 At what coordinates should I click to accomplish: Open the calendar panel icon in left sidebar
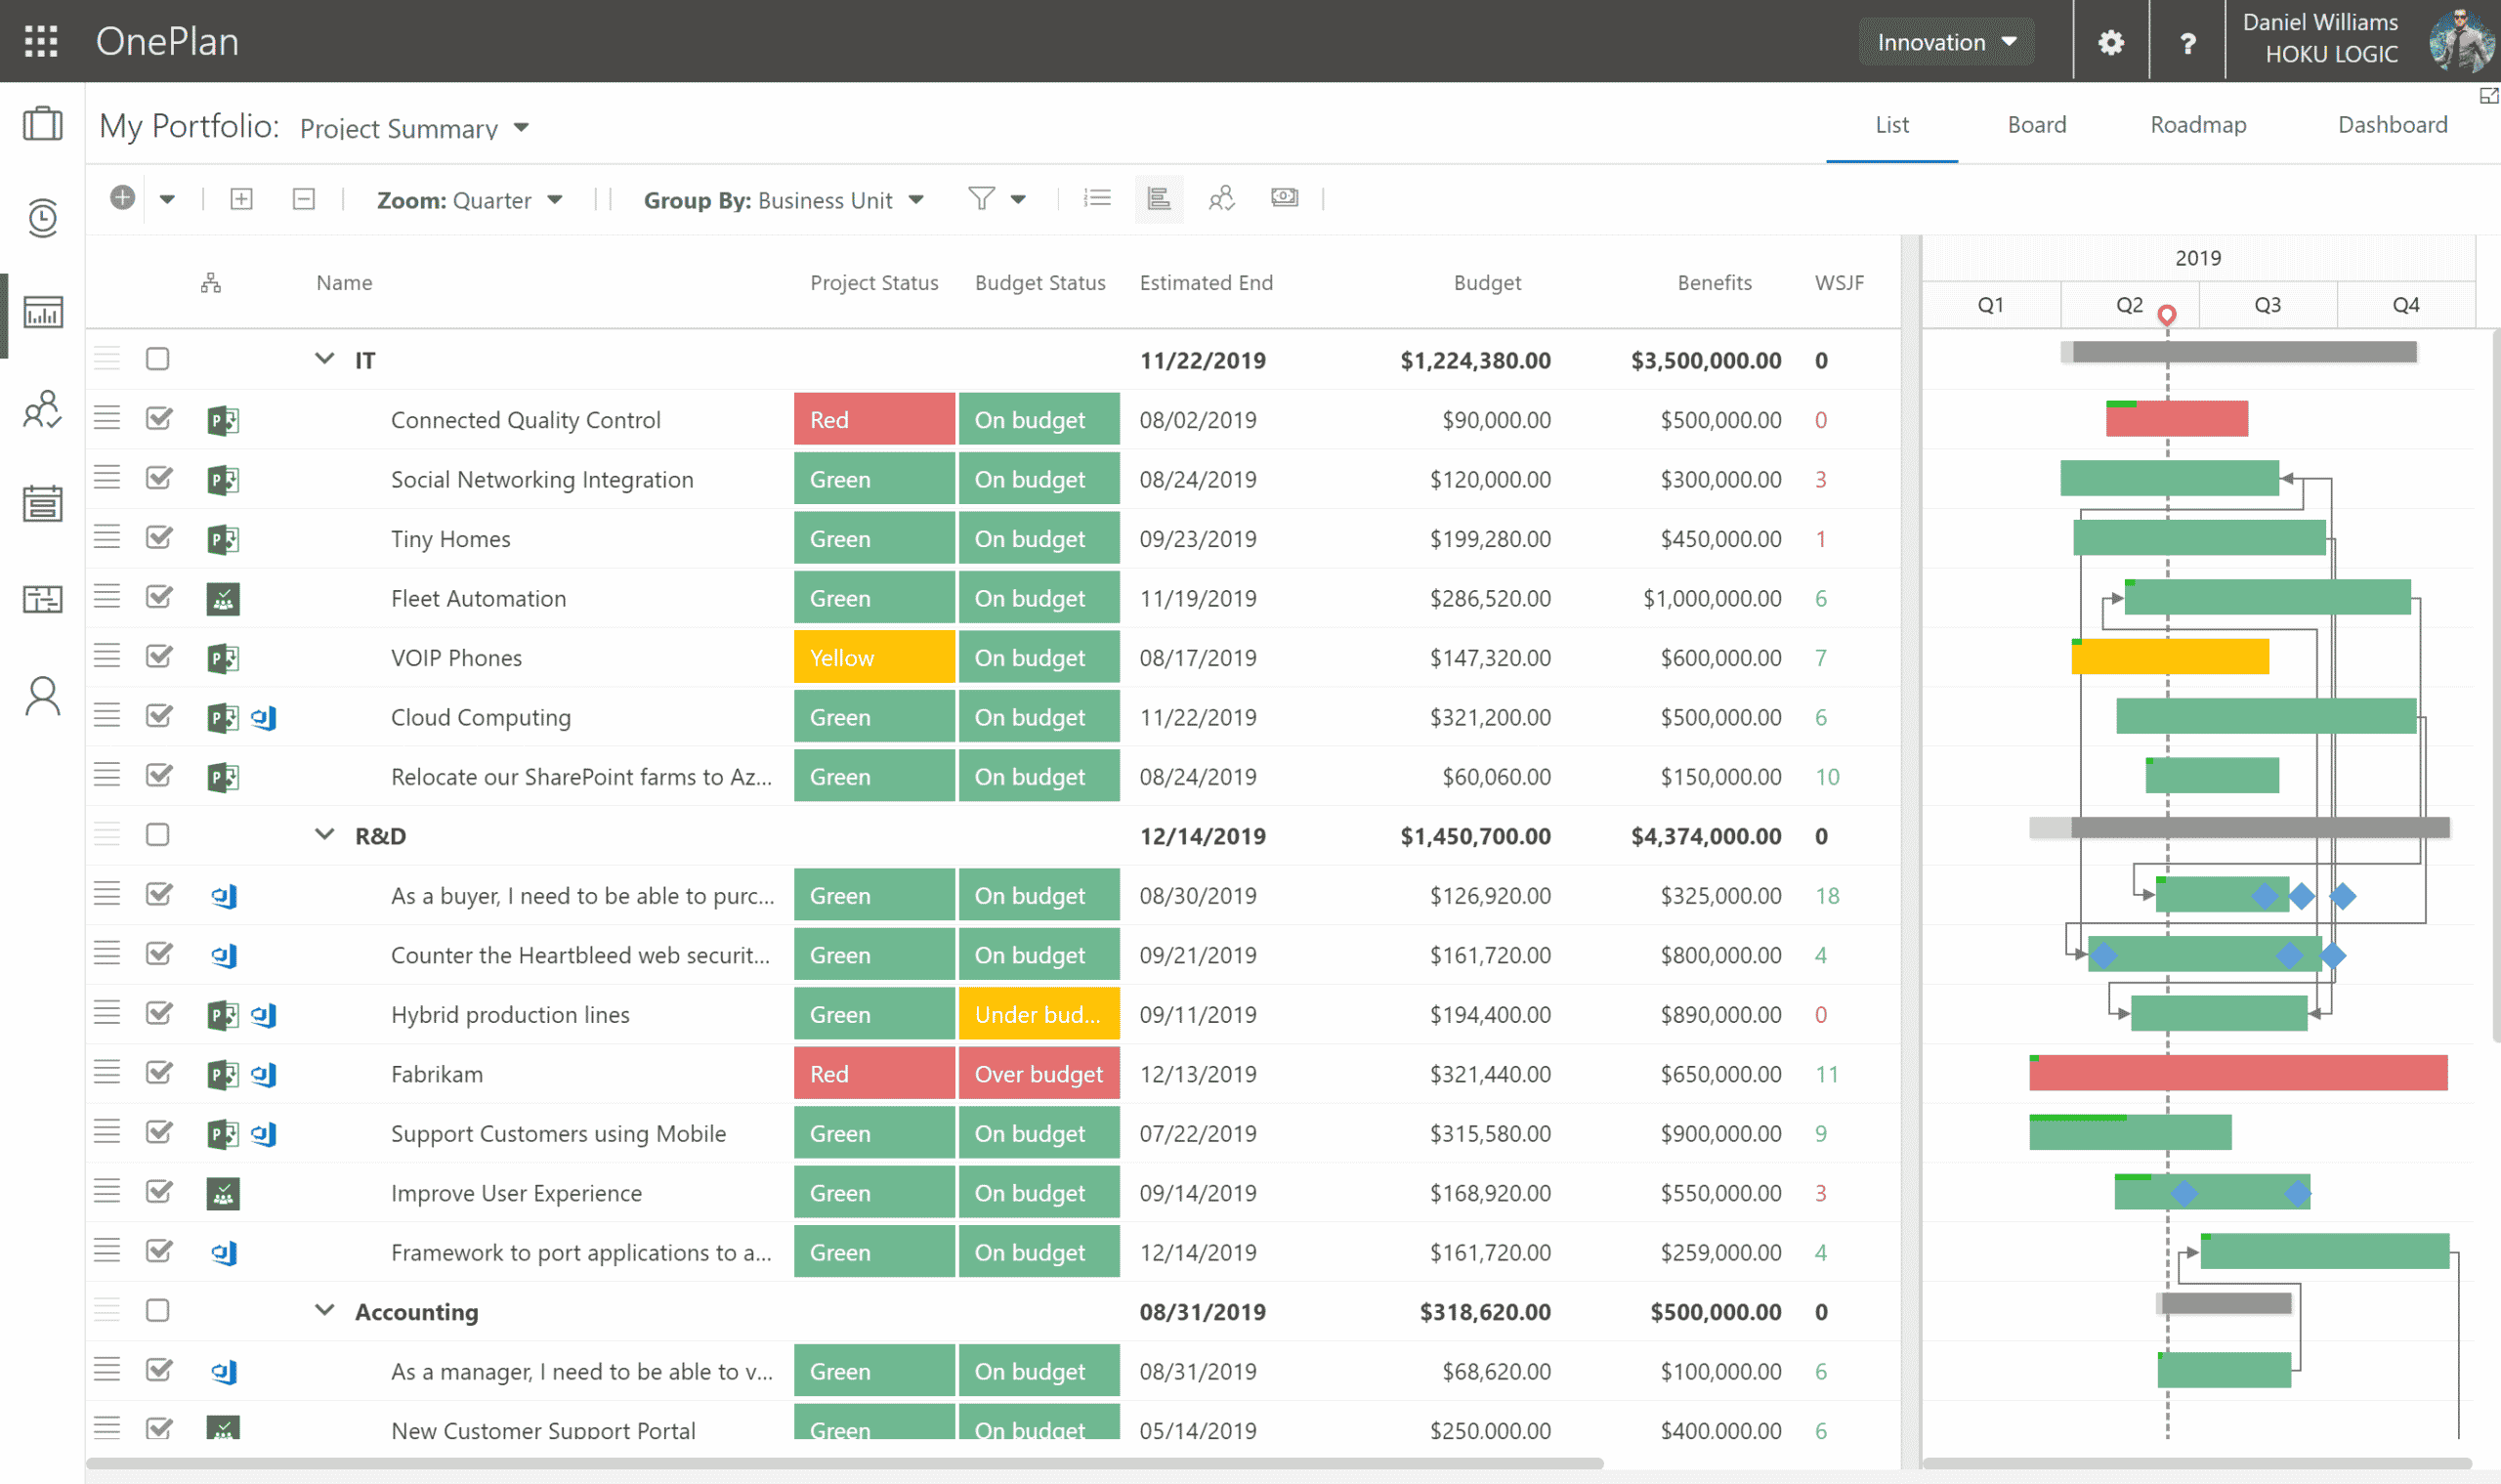click(42, 503)
